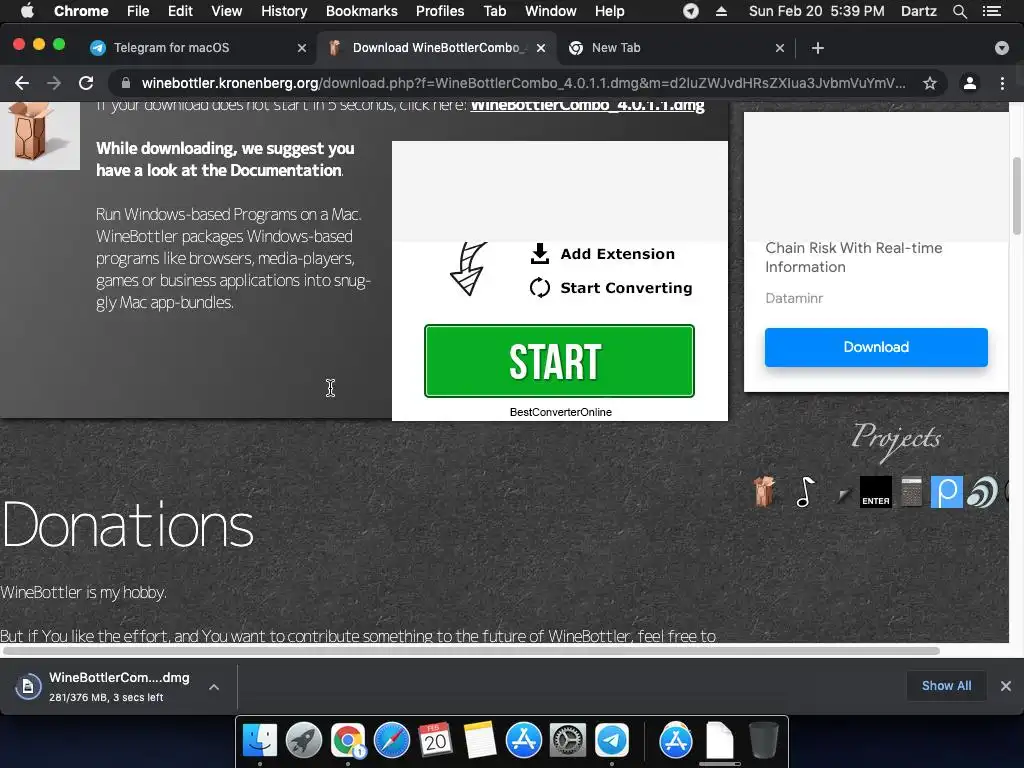This screenshot has height=768, width=1024.
Task: Open the ENTER project icon
Action: (876, 492)
